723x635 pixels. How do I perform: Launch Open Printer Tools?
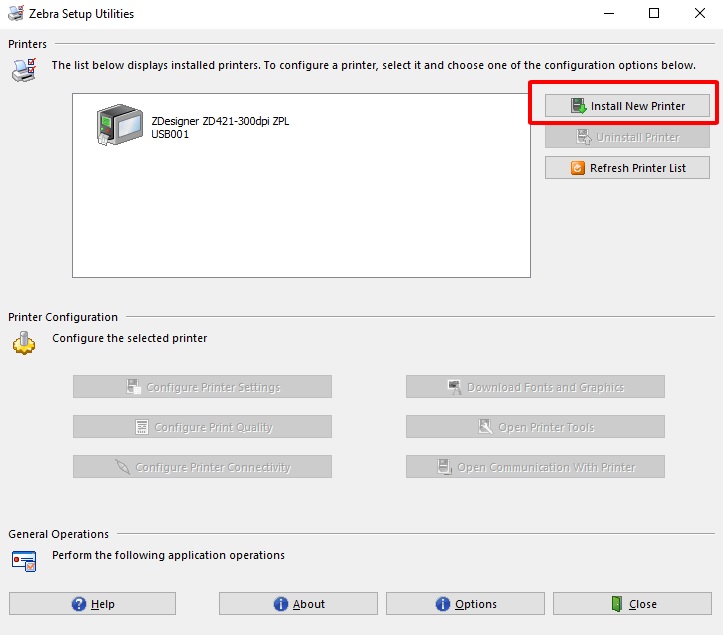[535, 427]
